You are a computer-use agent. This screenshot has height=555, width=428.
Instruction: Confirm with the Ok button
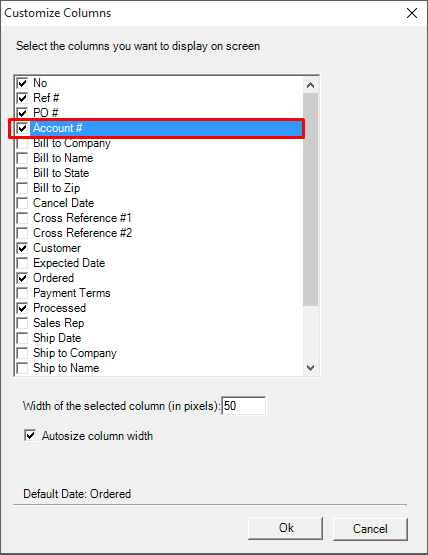coord(285,528)
